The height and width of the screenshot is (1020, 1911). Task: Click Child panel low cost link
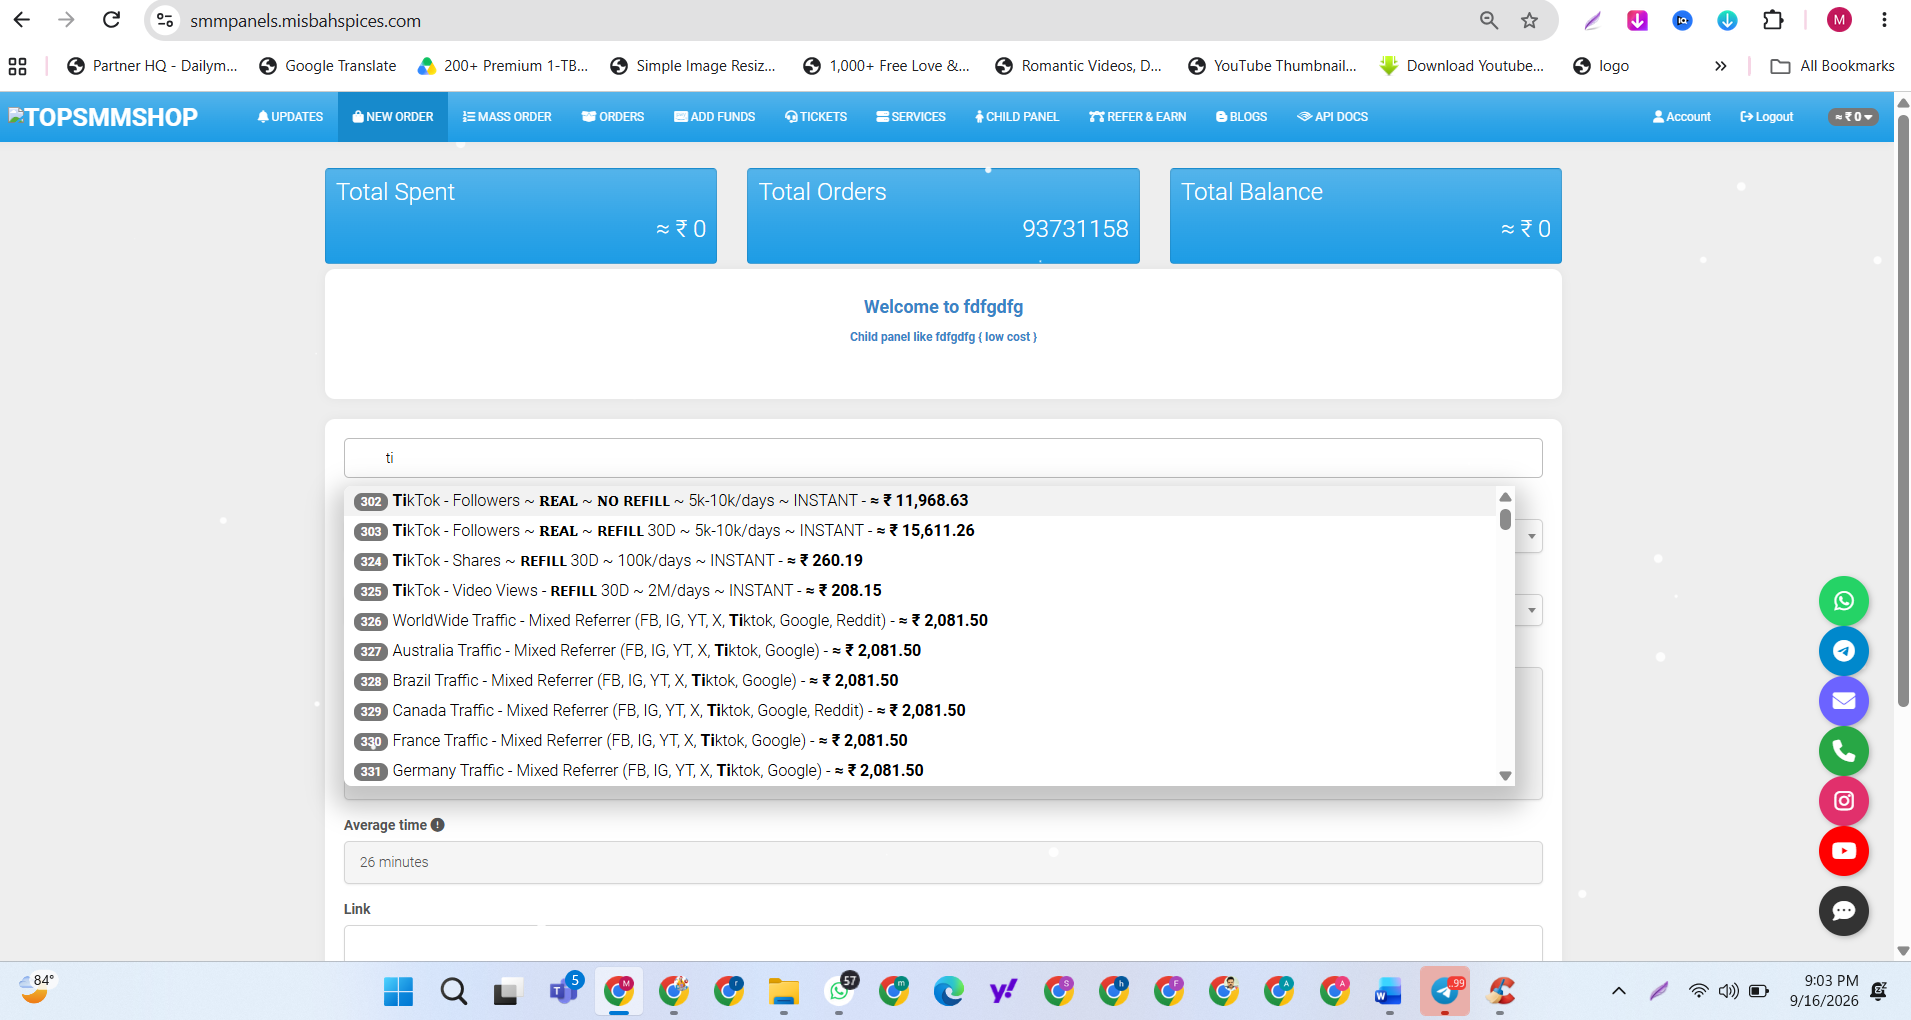(943, 337)
